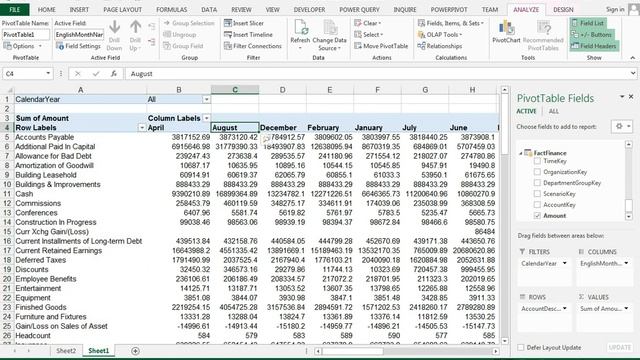Open the Select dropdown in Actions

click(x=369, y=35)
